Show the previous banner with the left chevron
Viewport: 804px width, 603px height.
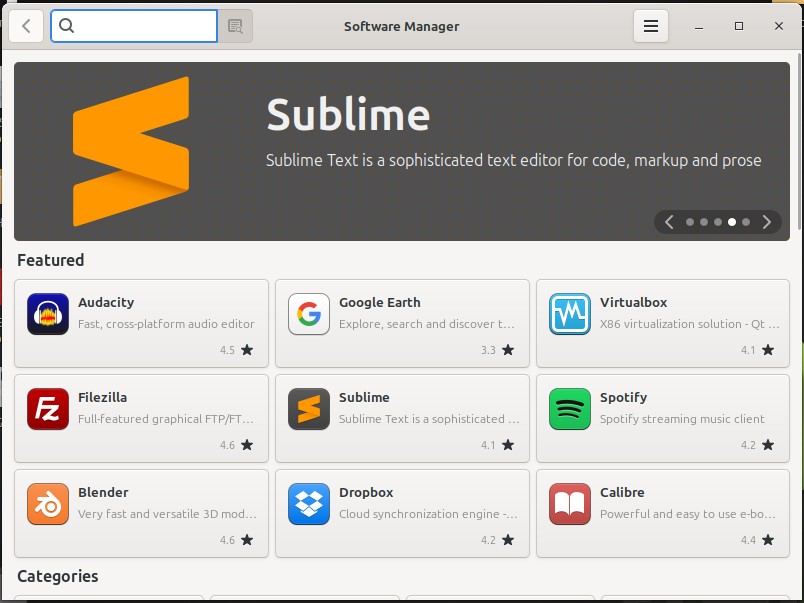click(x=668, y=222)
